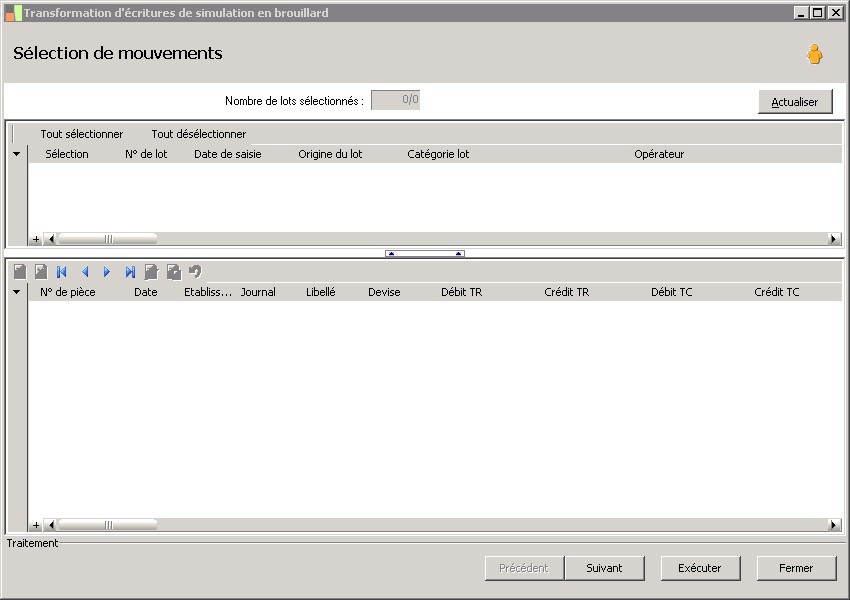850x600 pixels.
Task: Go to next record with blue right arrow
Action: click(x=107, y=272)
